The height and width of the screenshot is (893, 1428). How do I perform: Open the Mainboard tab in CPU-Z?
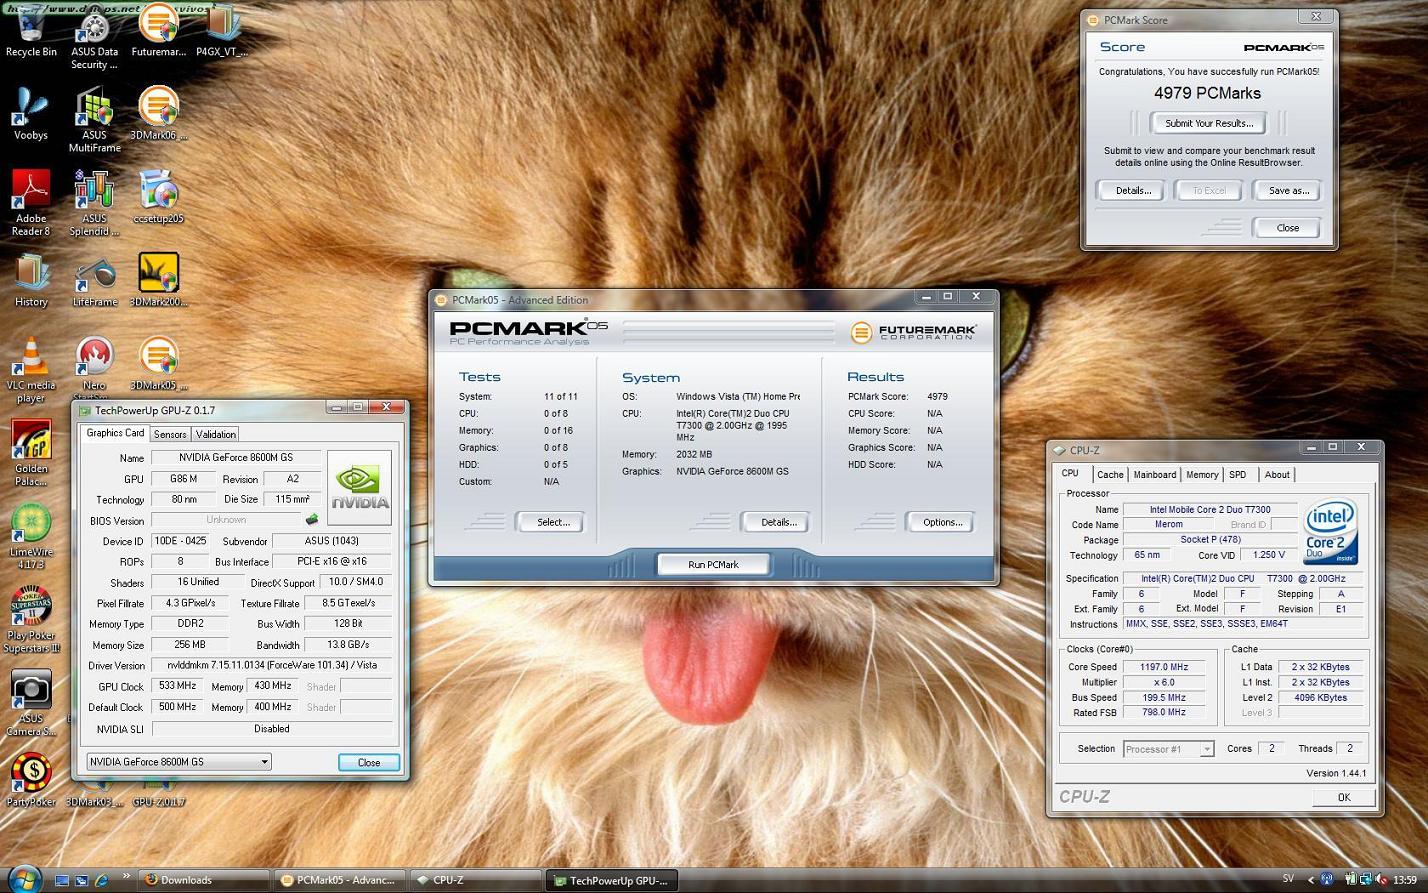click(x=1154, y=475)
